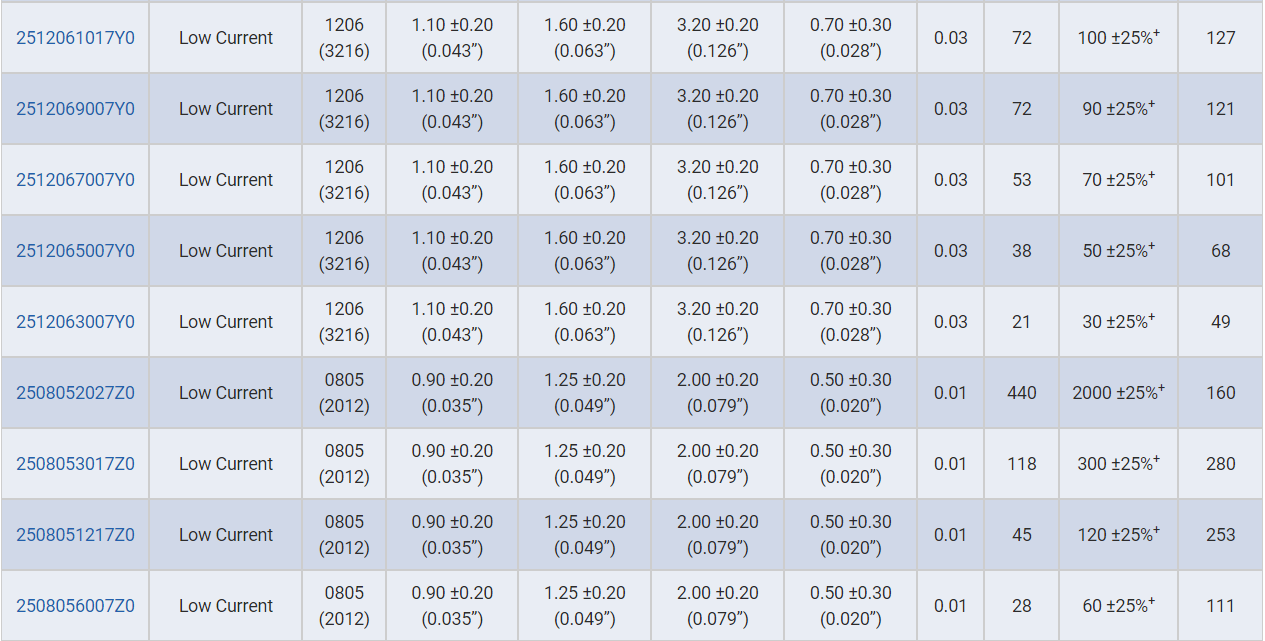1265x641 pixels.
Task: Open part number 2508051217Z0 link
Action: (75, 535)
